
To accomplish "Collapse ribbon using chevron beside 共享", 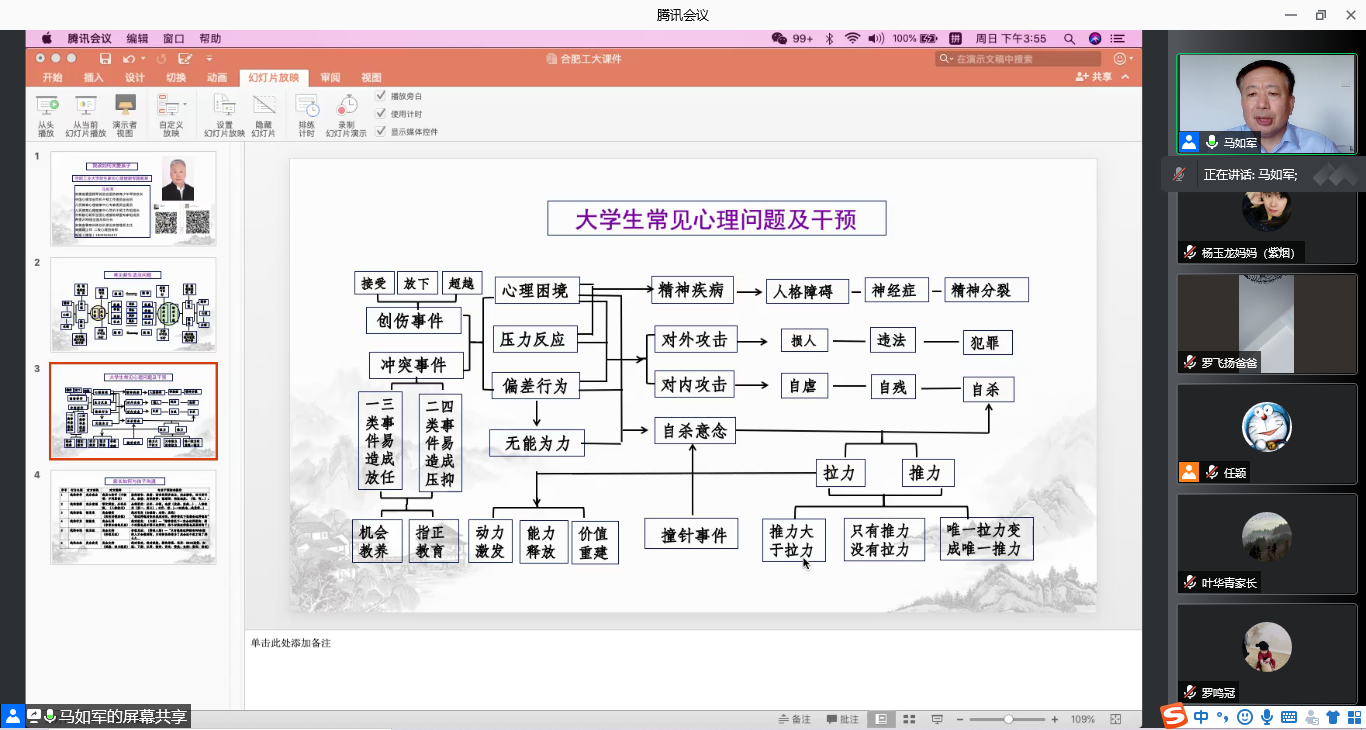I will pos(1126,77).
